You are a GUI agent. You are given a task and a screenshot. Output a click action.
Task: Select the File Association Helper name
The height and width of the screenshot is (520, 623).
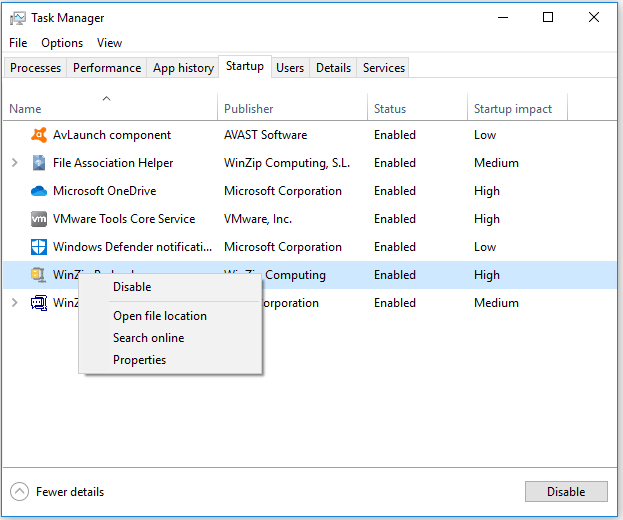tap(113, 163)
